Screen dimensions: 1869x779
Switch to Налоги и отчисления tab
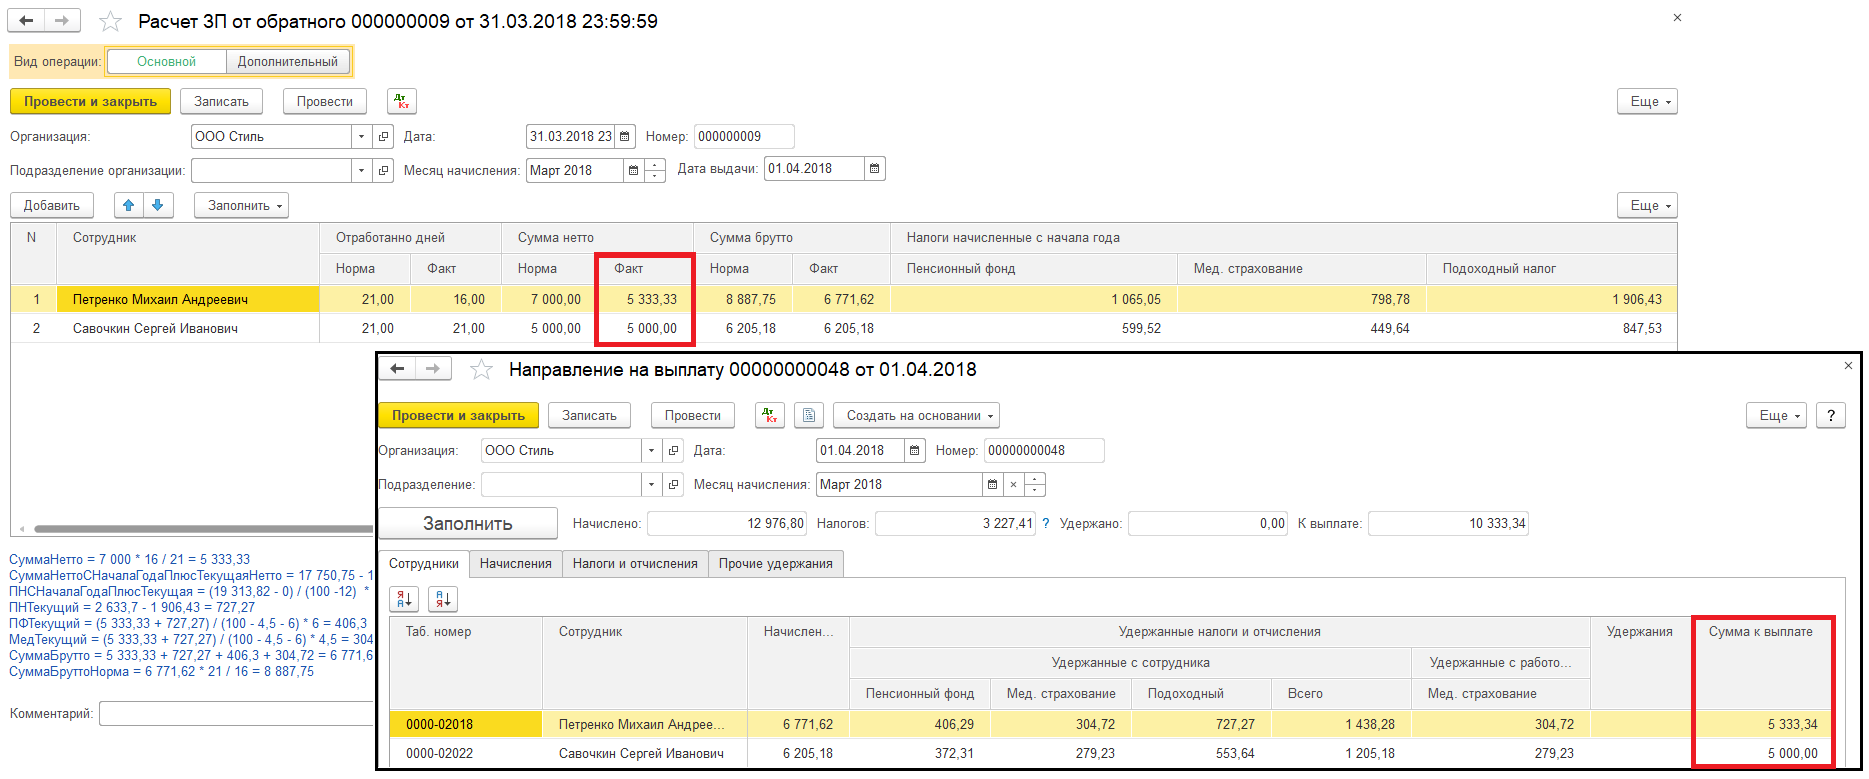[635, 563]
